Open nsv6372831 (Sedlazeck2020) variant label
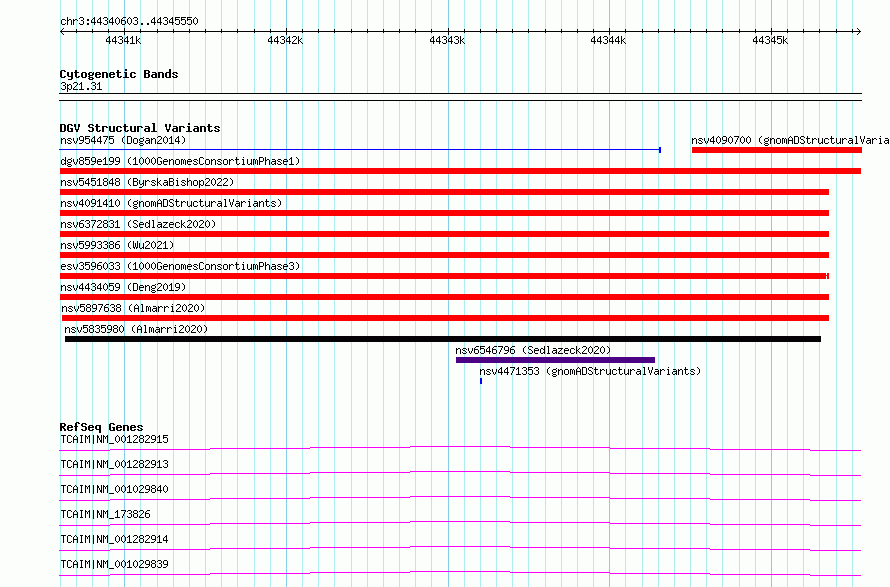 (x=138, y=224)
